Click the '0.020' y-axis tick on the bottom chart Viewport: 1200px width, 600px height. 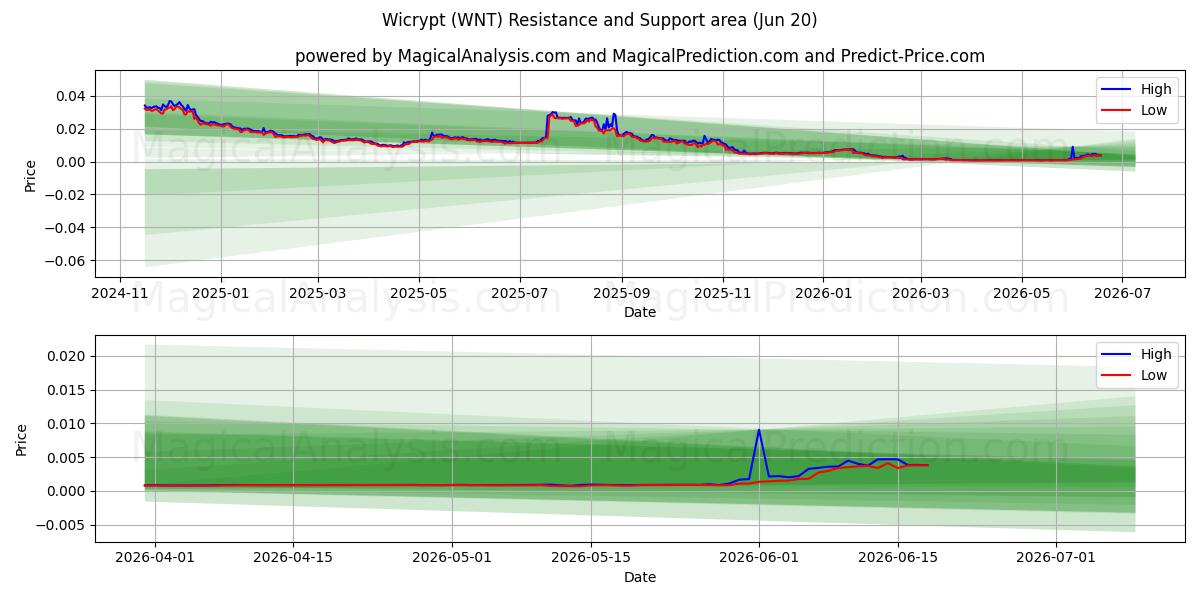[x=69, y=356]
